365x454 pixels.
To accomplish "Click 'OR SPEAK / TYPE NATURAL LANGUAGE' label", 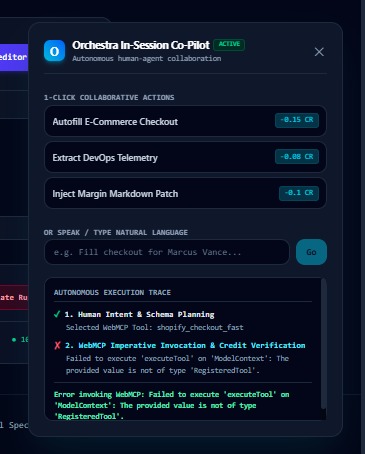I will pyautogui.click(x=116, y=232).
